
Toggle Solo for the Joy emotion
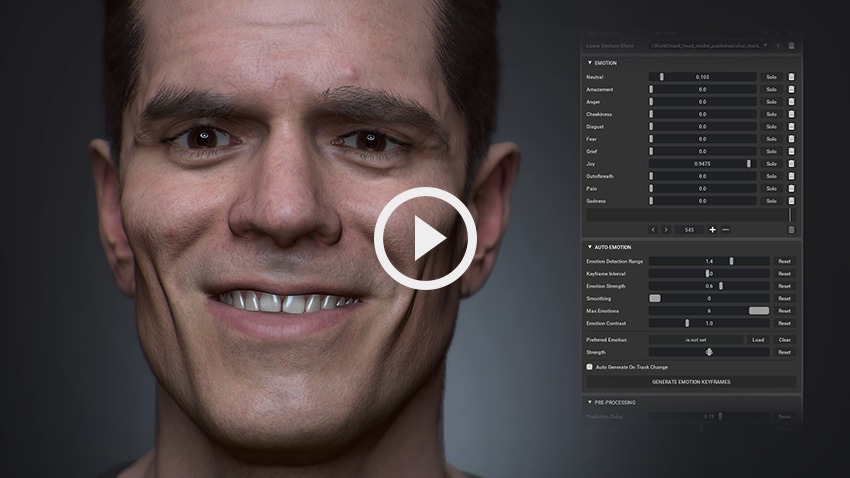[771, 164]
